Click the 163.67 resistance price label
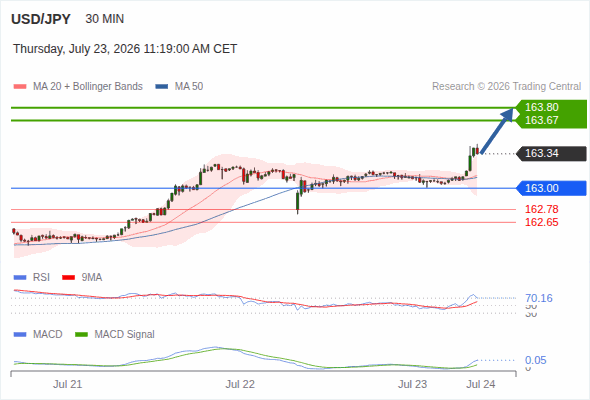 (x=541, y=120)
